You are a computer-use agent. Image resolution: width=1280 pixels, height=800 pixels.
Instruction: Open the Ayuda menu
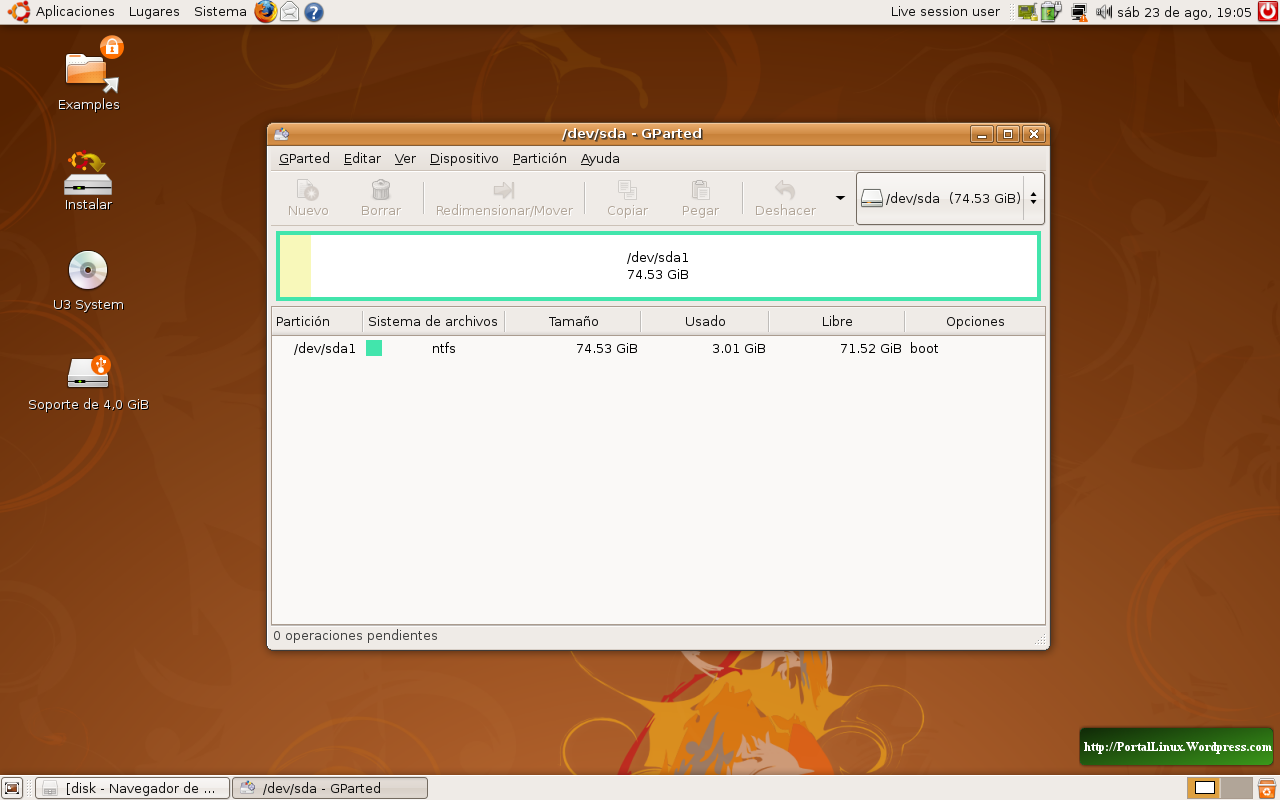click(x=600, y=158)
